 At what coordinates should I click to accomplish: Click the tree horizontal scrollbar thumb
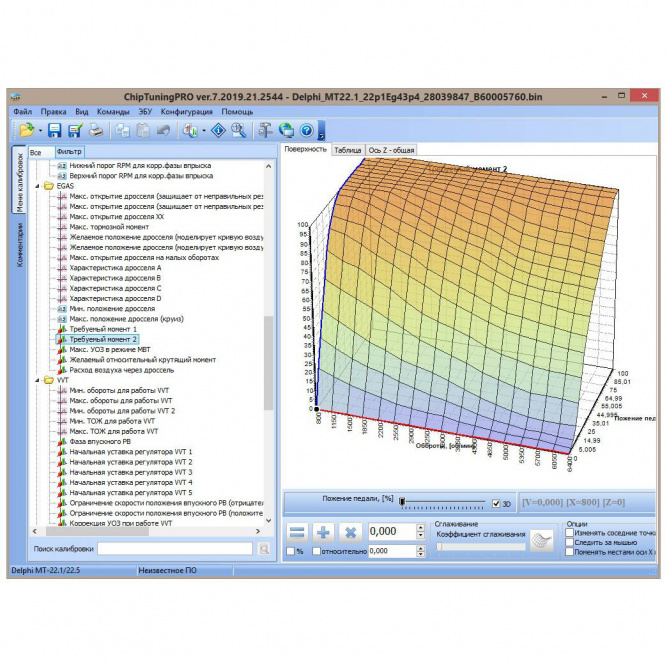coord(97,531)
